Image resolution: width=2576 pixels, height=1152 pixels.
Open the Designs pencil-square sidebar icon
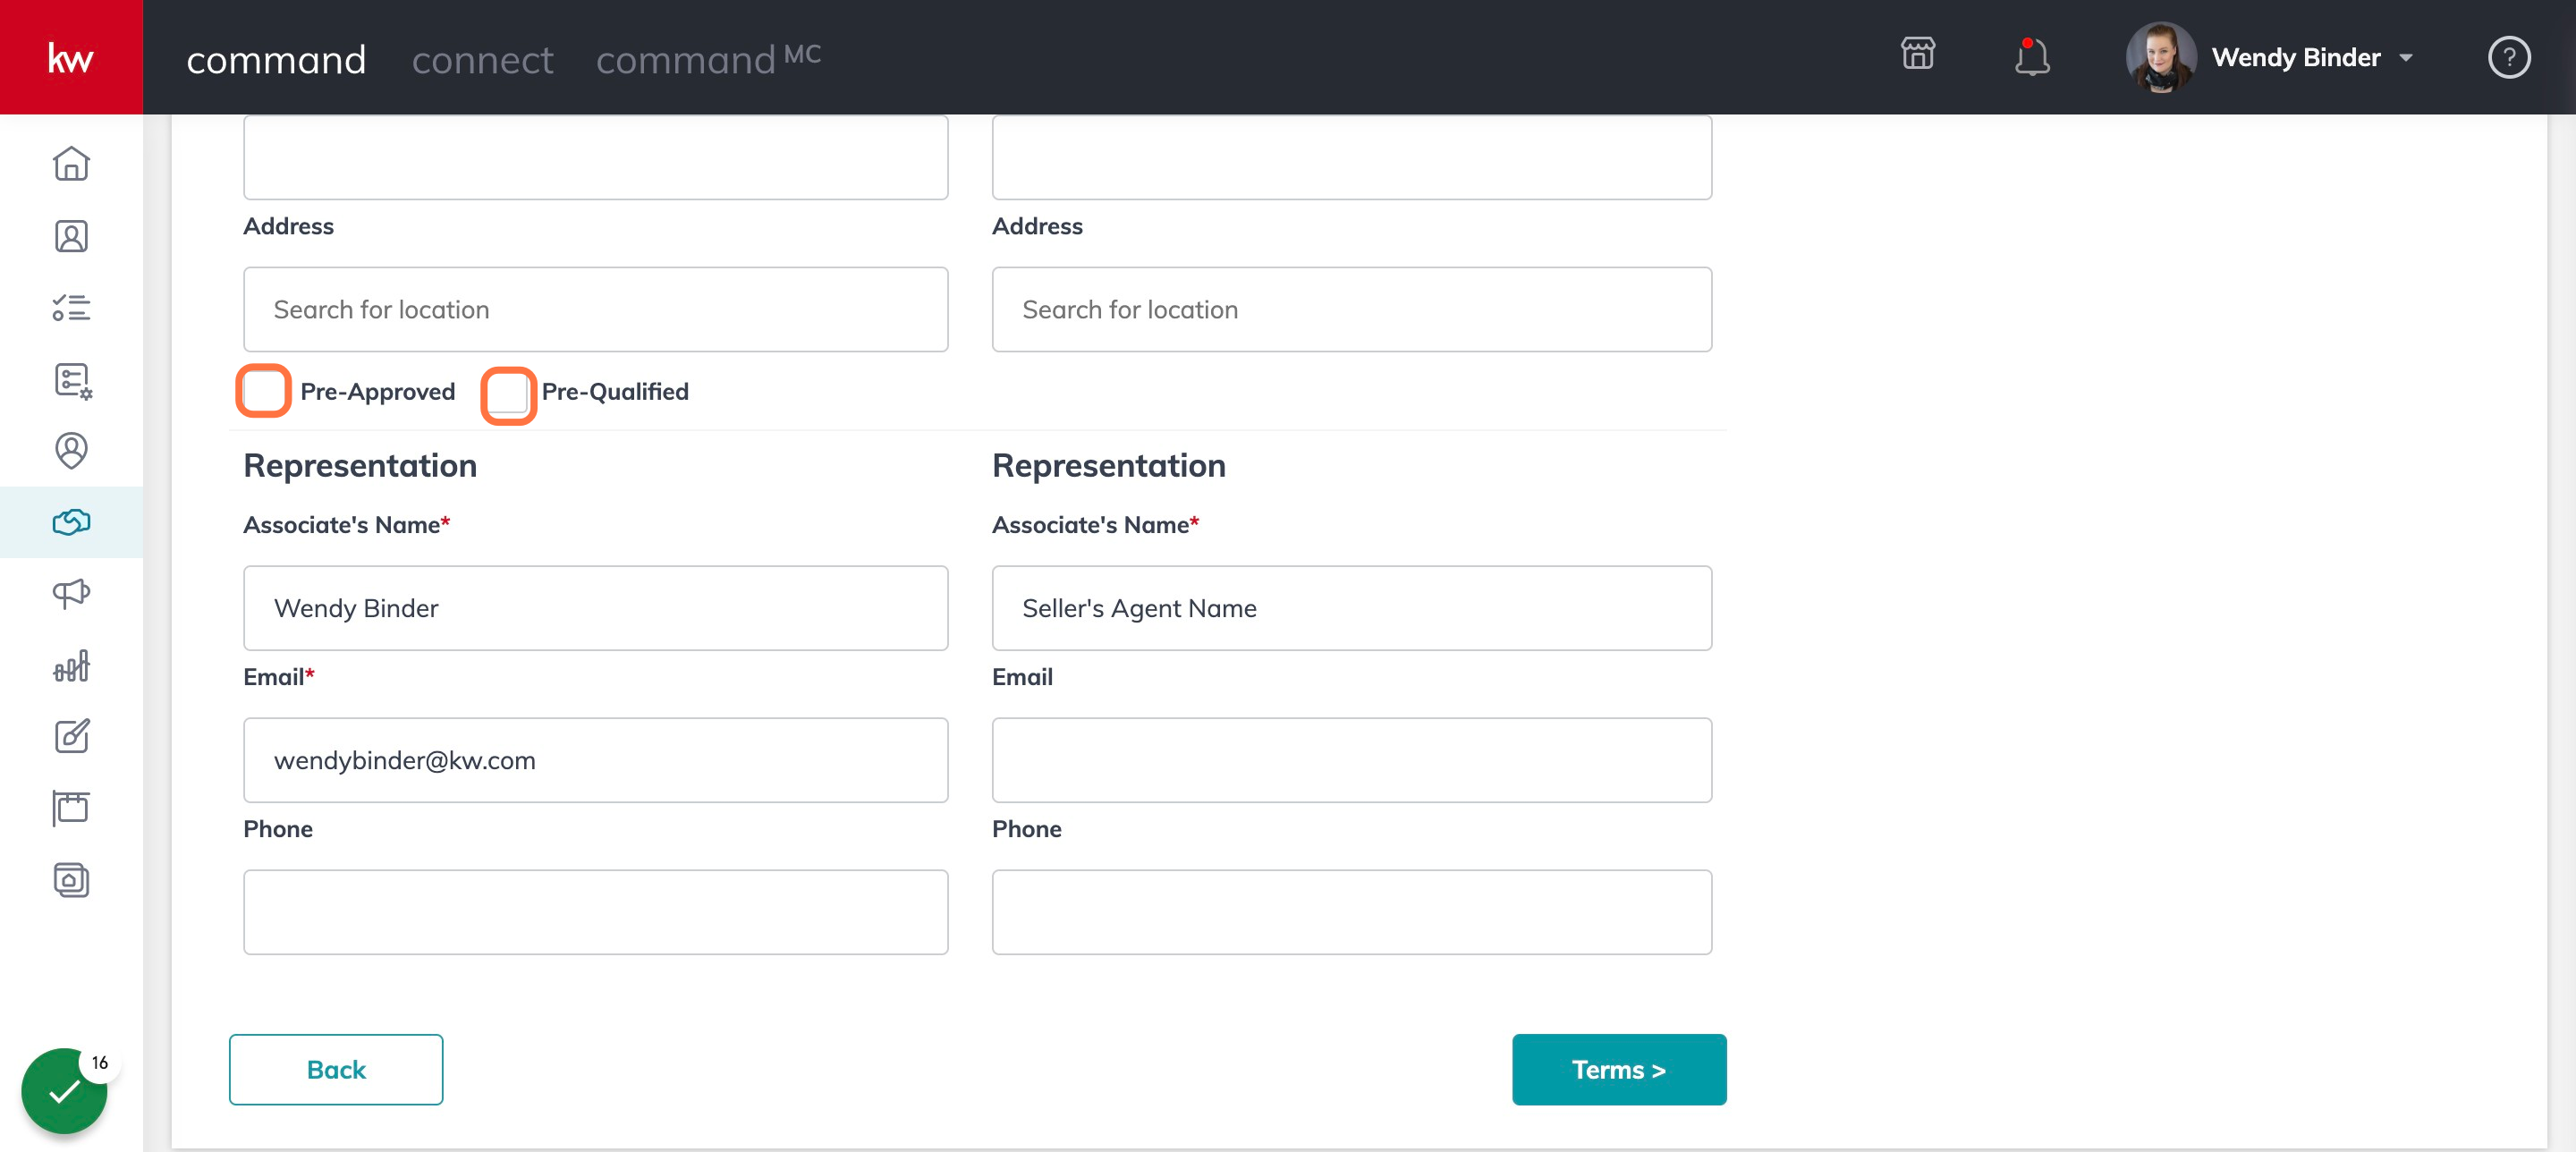(x=71, y=737)
